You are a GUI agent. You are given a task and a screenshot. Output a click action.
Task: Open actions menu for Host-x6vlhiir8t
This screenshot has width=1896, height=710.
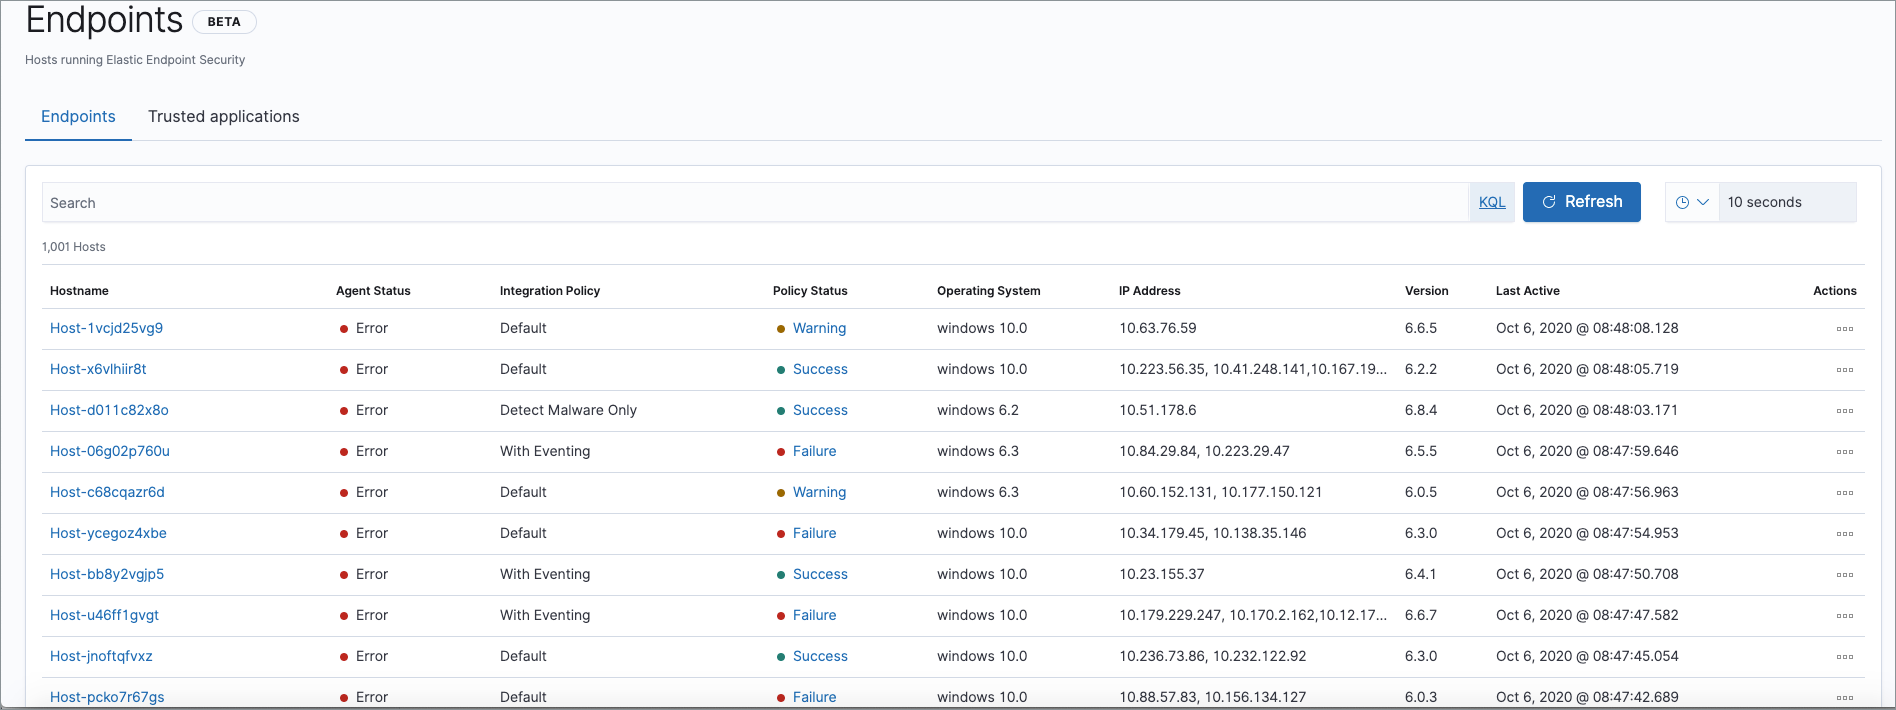point(1844,370)
